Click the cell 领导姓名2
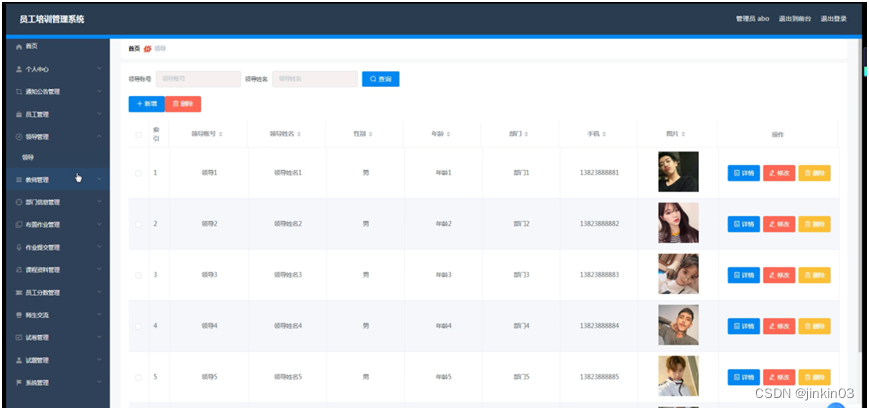 (x=288, y=224)
